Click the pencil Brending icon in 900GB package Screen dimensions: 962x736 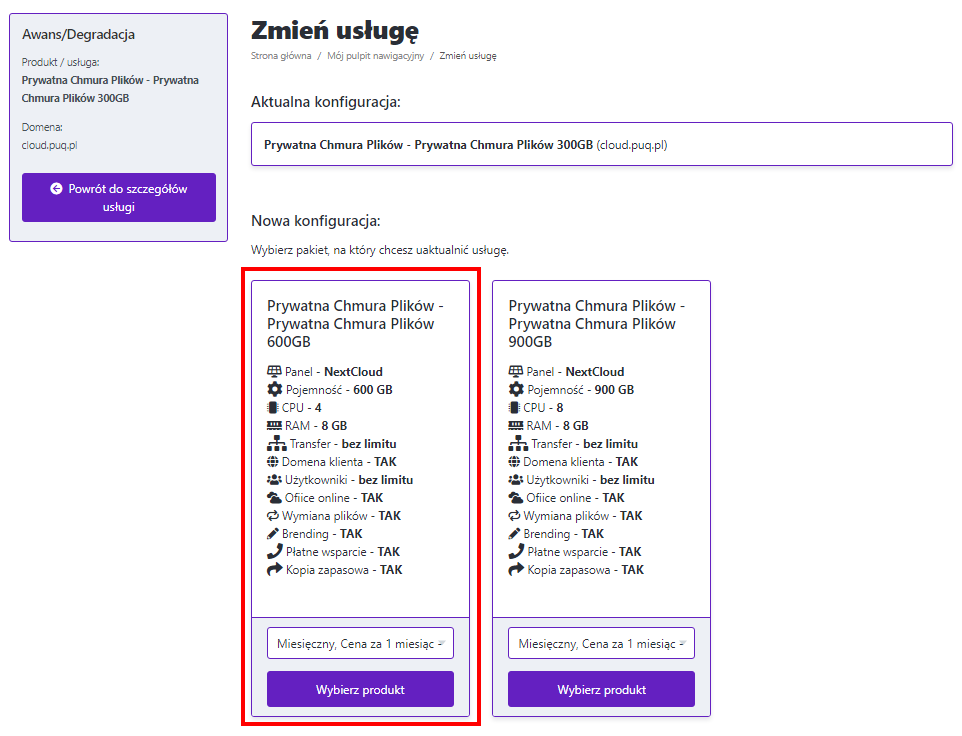(x=516, y=534)
